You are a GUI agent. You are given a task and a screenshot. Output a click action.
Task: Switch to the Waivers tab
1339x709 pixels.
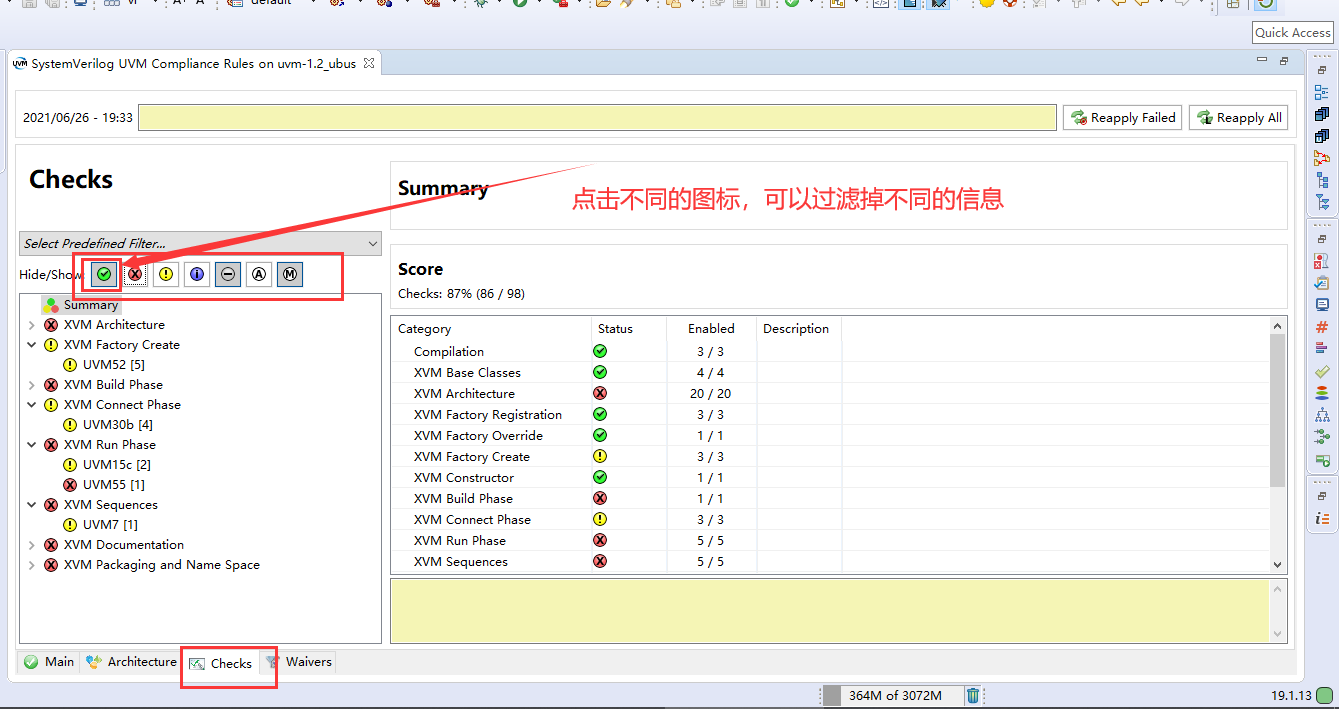(x=306, y=661)
